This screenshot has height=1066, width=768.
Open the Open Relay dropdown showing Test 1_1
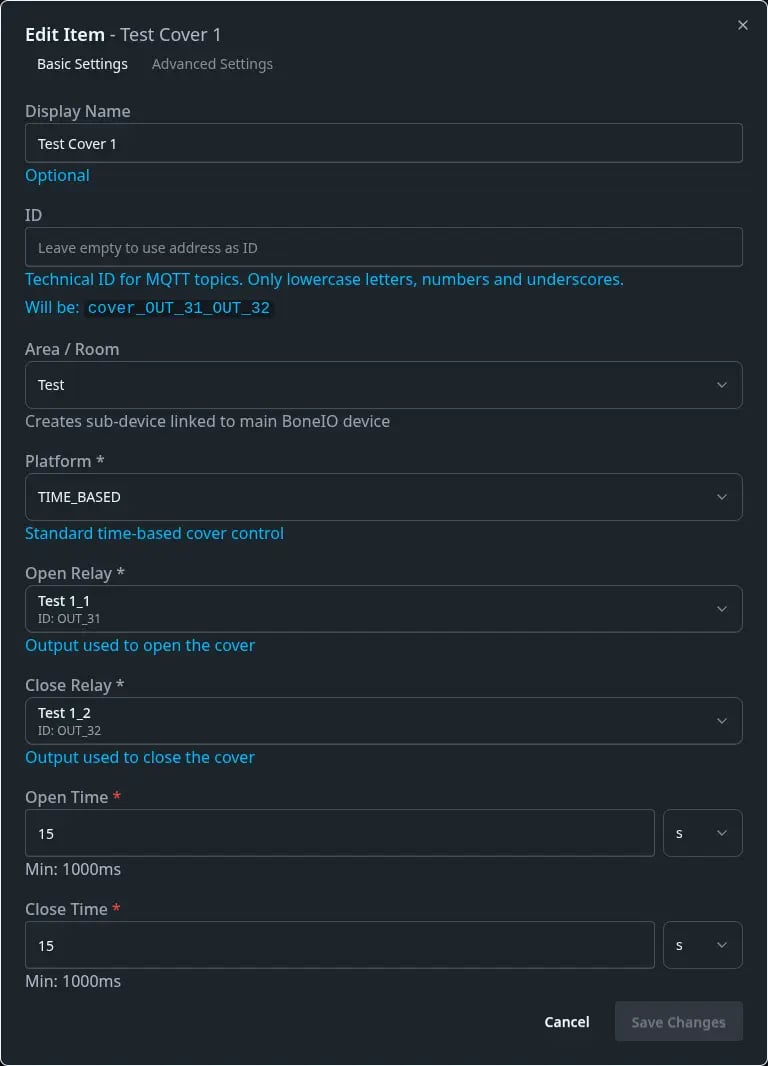pos(384,608)
